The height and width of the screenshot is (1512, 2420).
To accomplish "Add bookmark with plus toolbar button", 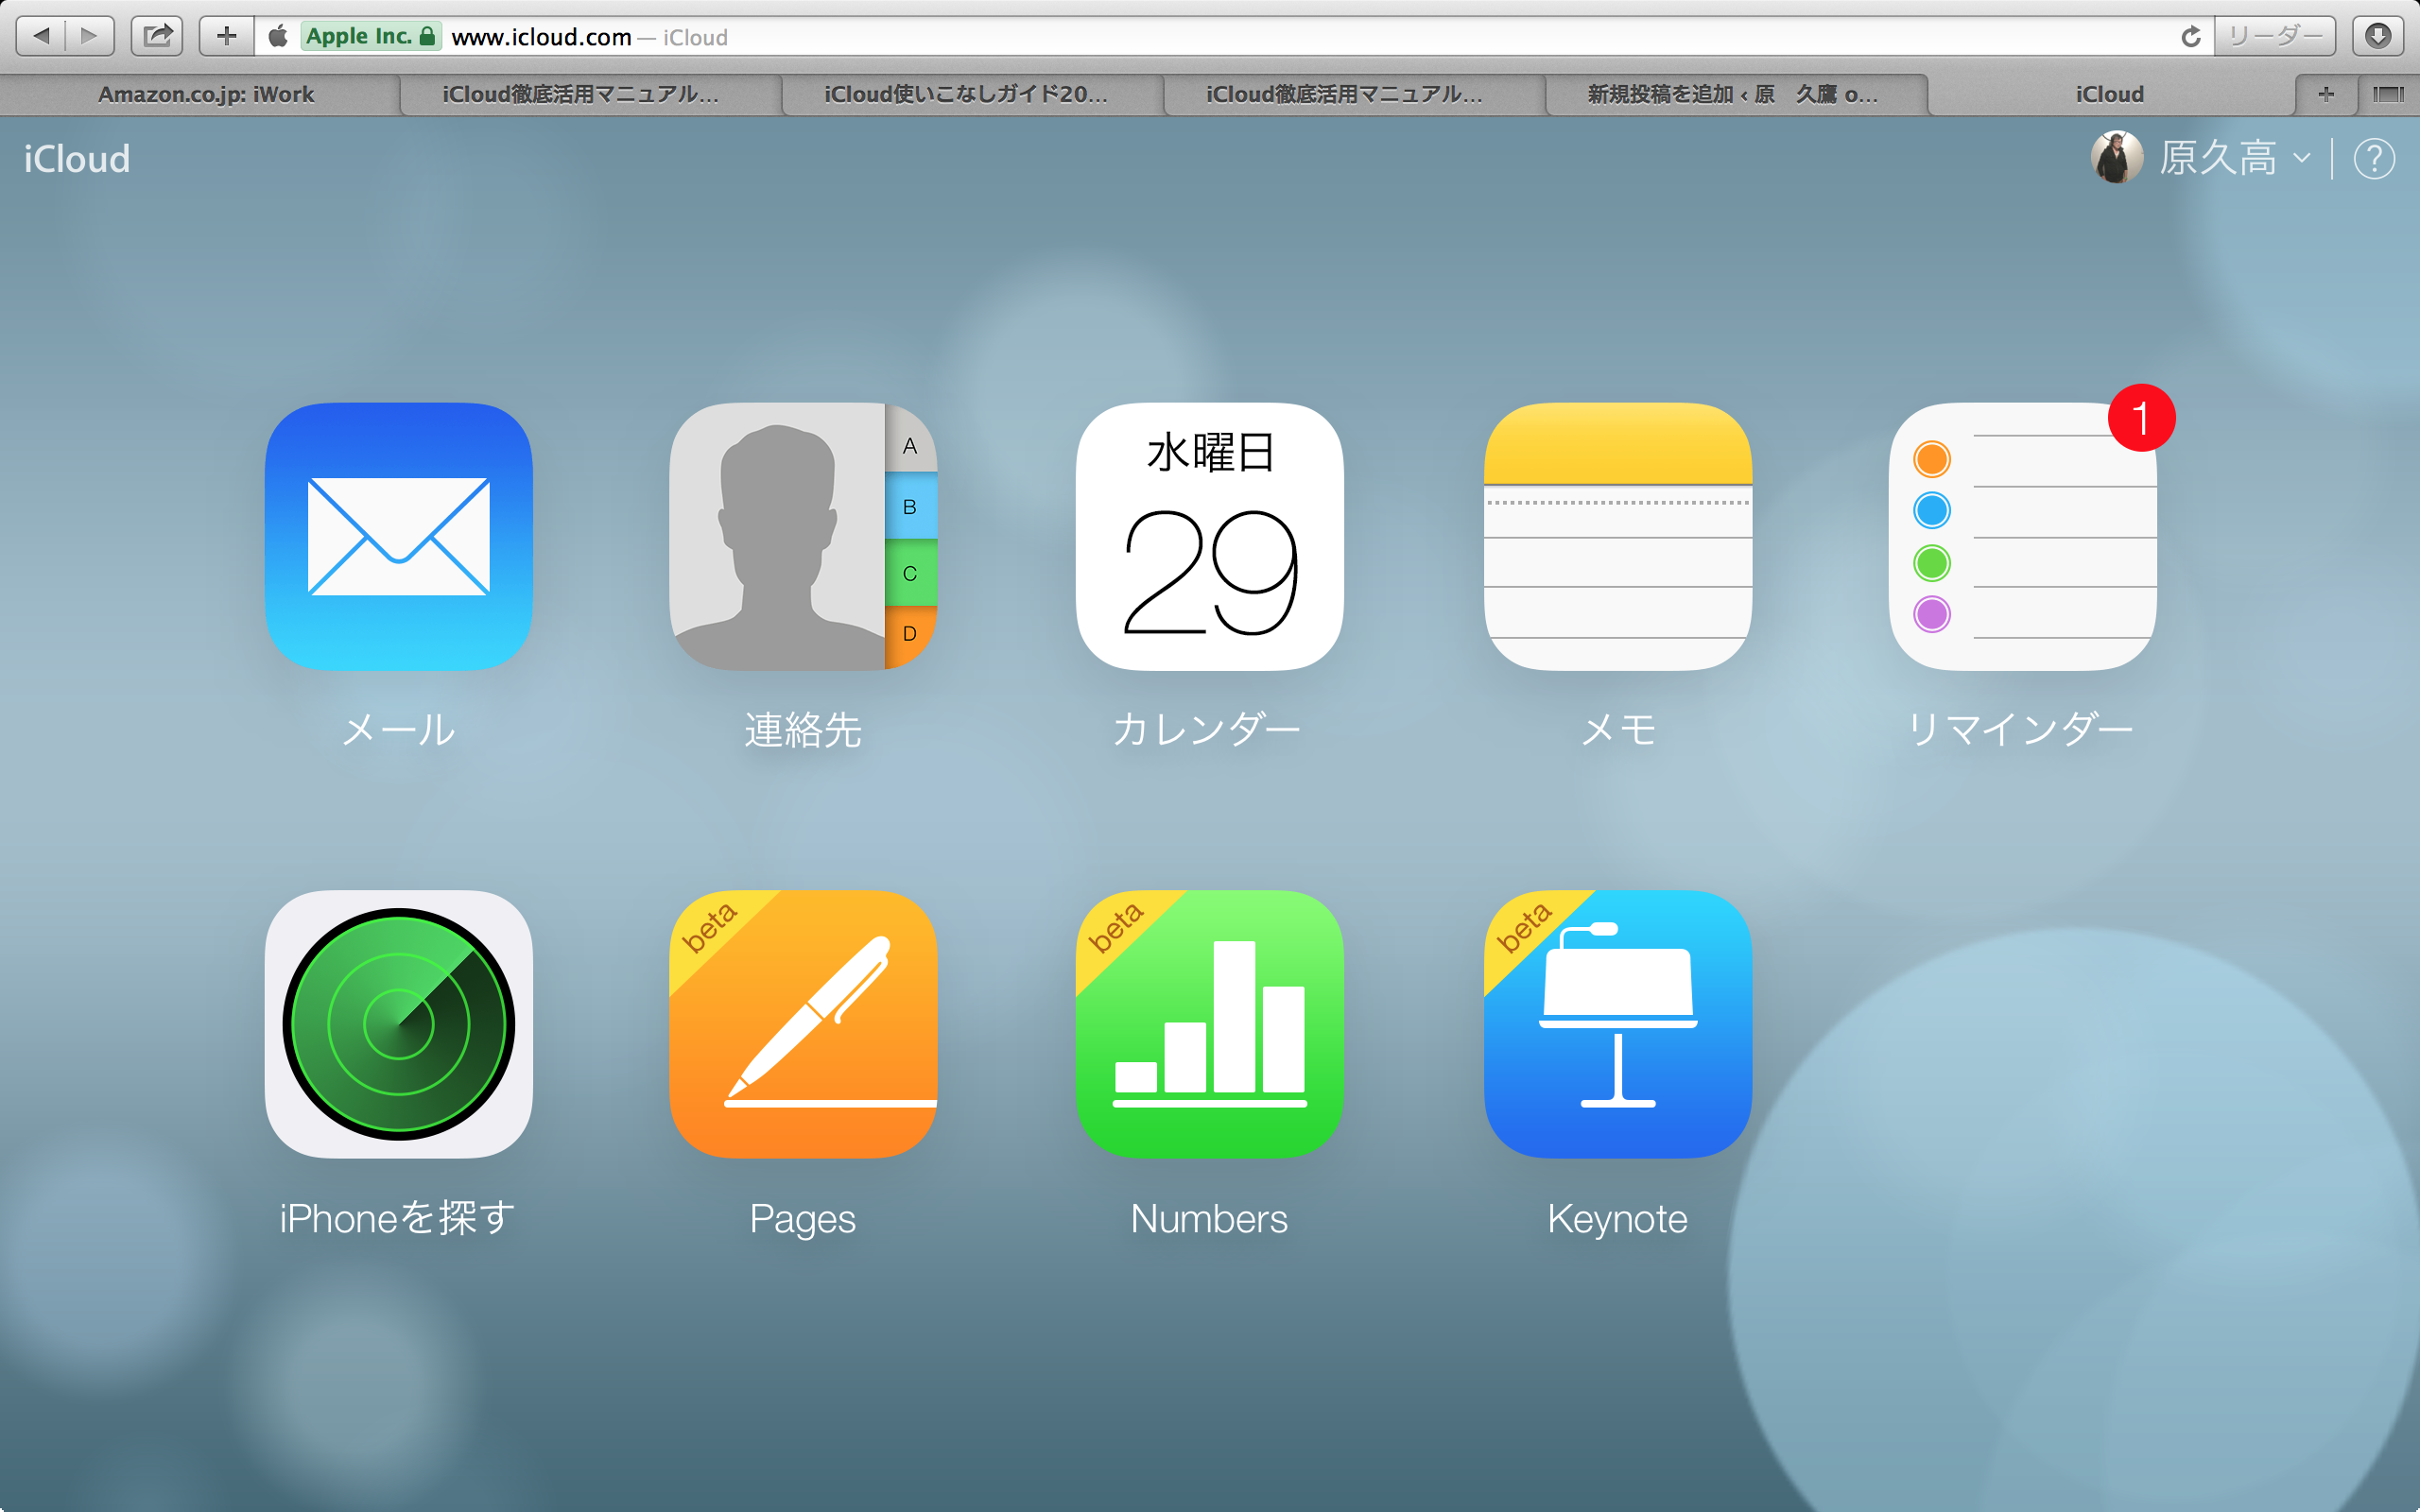I will click(x=227, y=36).
